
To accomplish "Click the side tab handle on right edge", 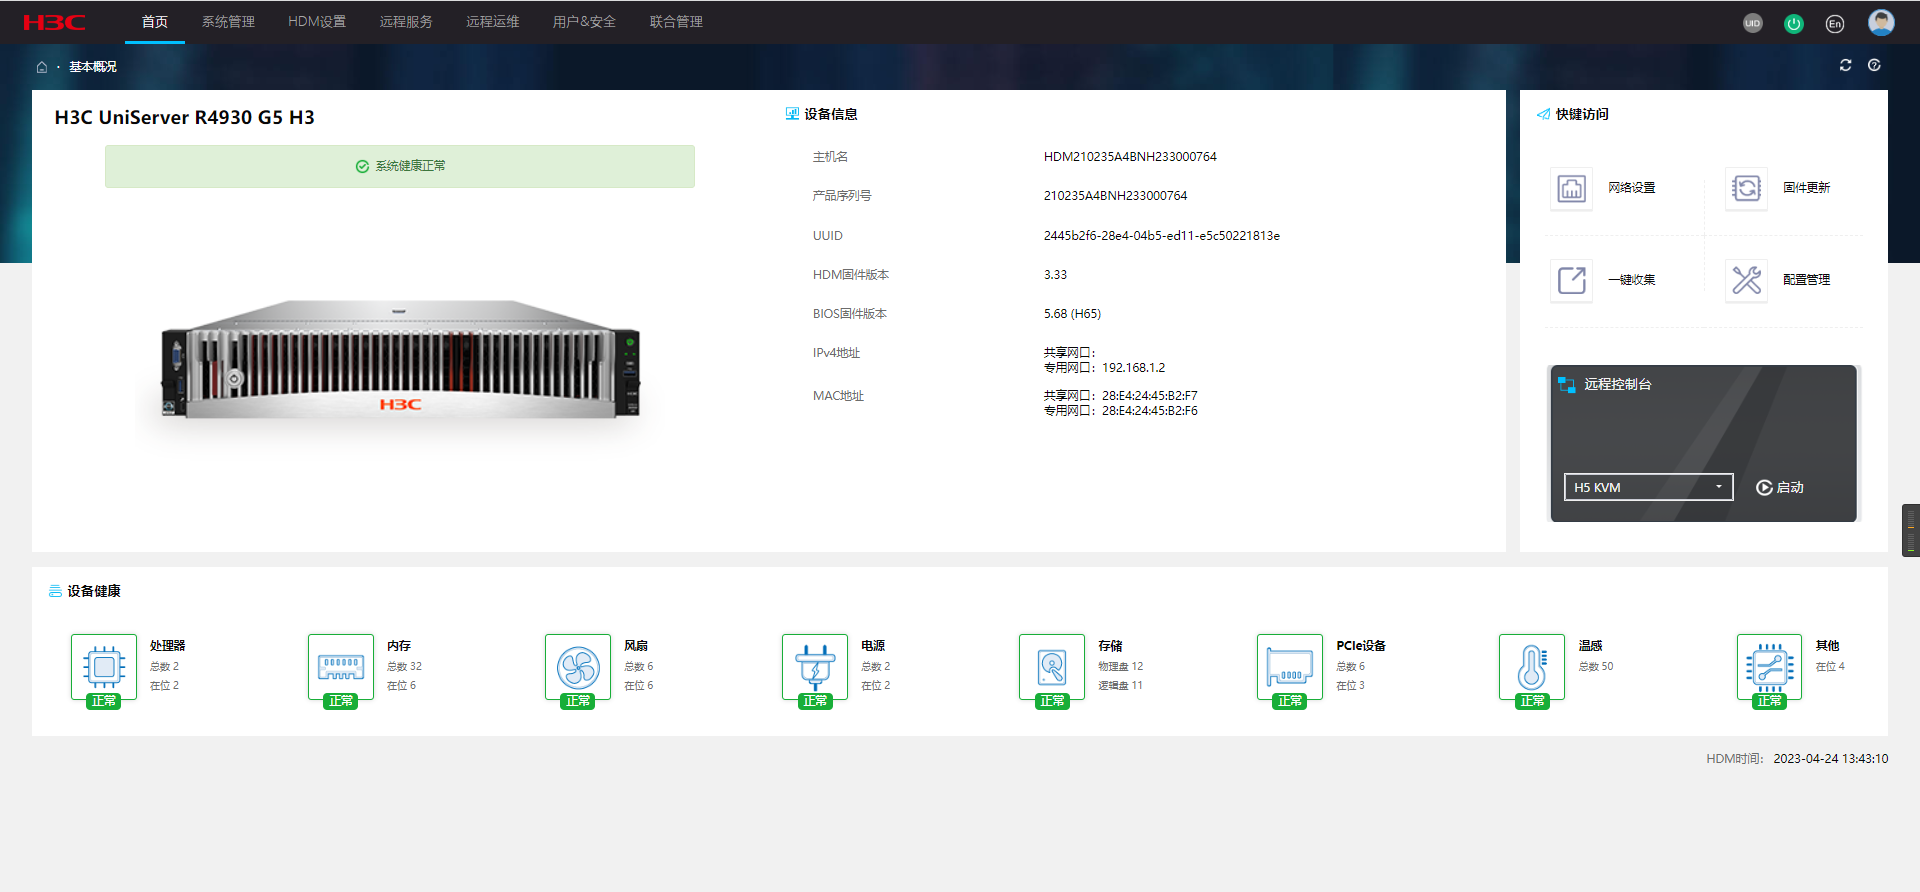I will 1911,530.
